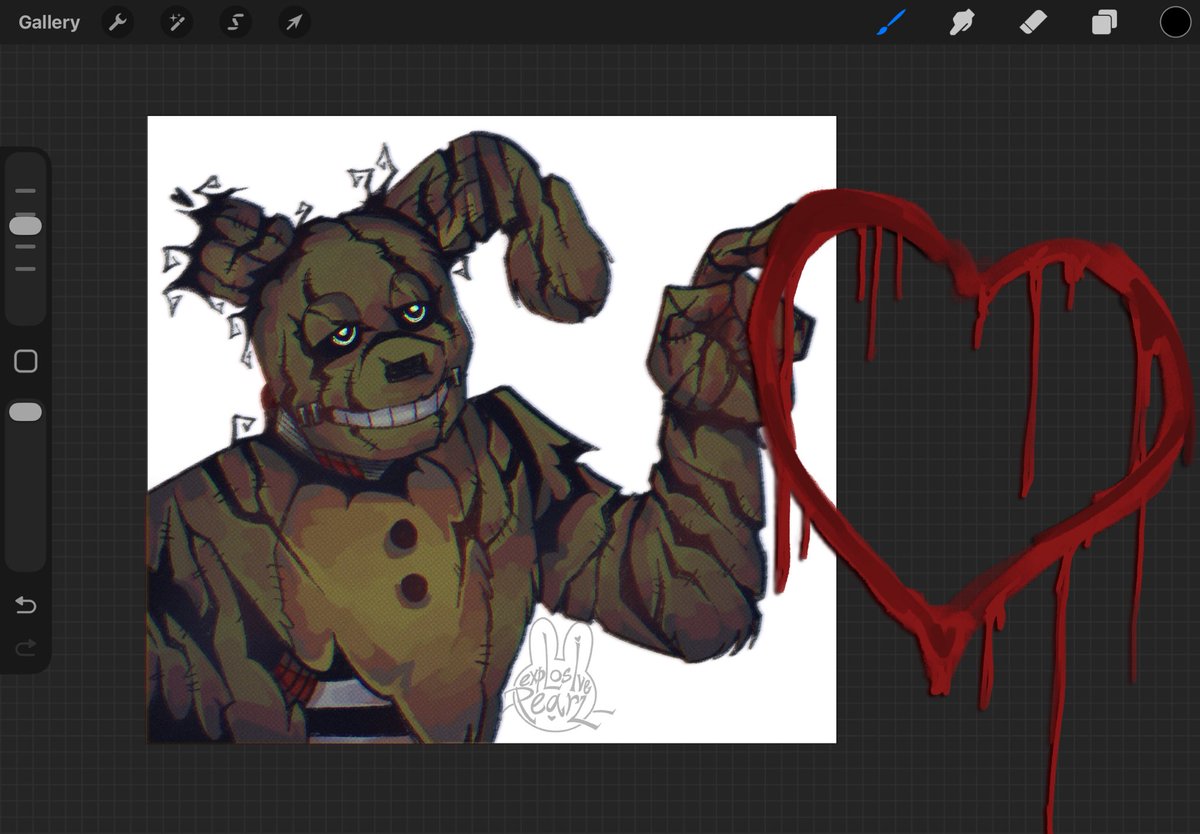
Task: Activate the Transform arrow tool
Action: click(293, 22)
